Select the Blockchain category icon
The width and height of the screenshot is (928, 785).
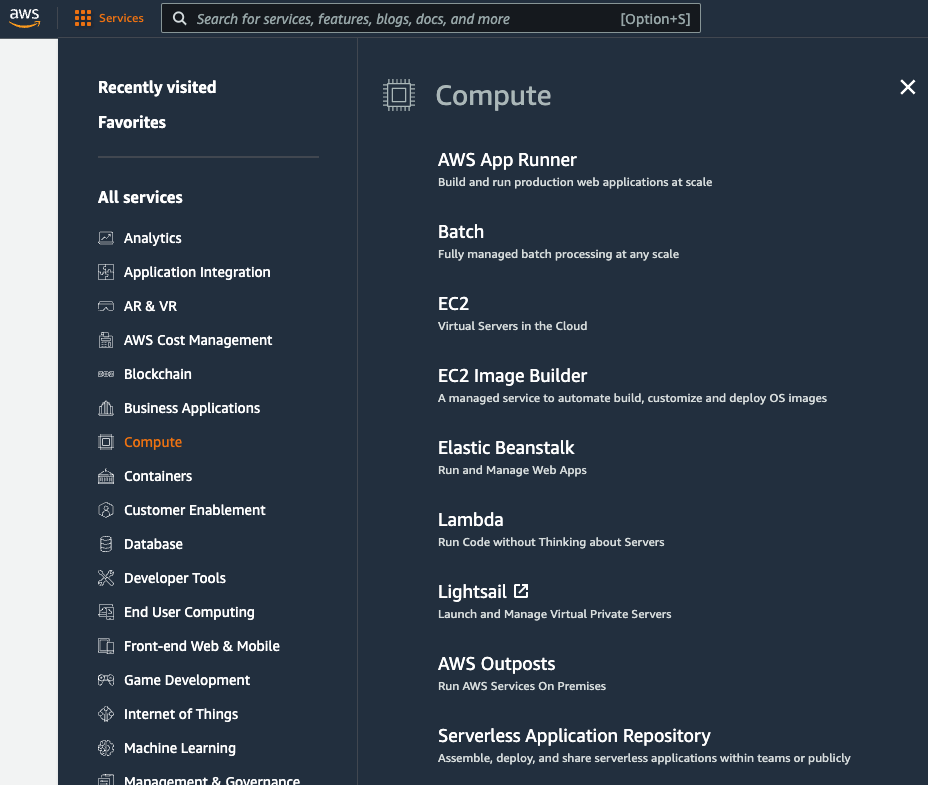(x=106, y=374)
